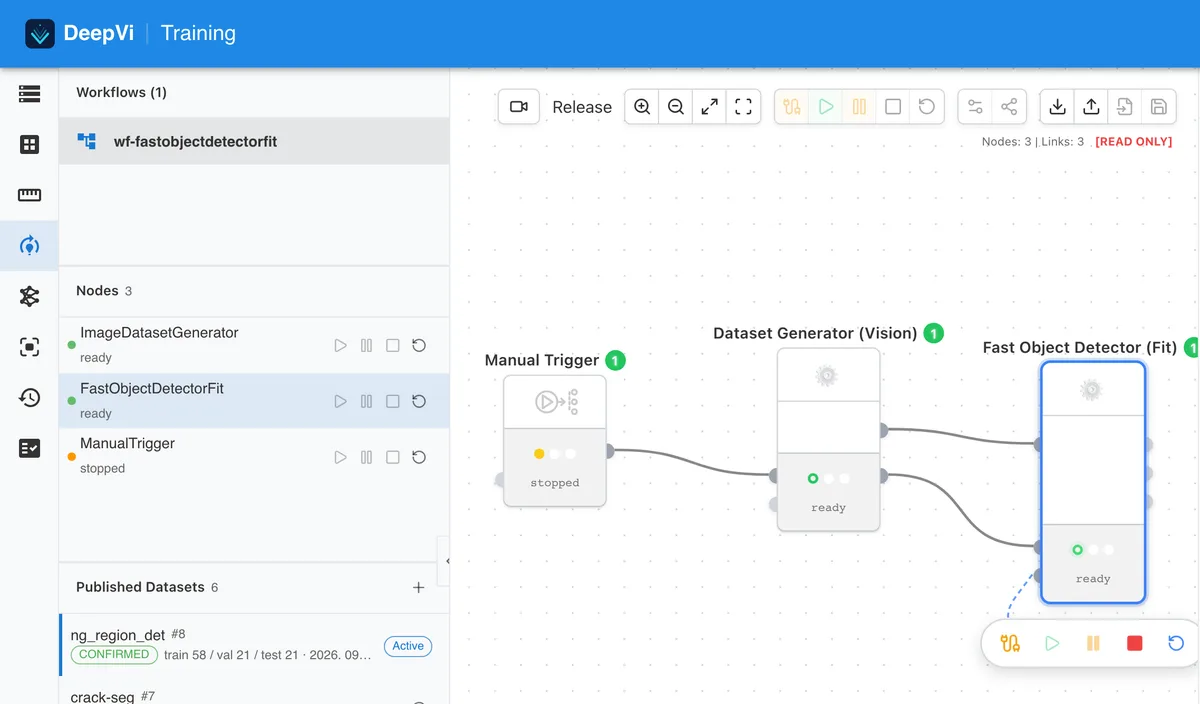Click the fit-to-screen frame icon
The height and width of the screenshot is (704, 1200).
click(743, 107)
